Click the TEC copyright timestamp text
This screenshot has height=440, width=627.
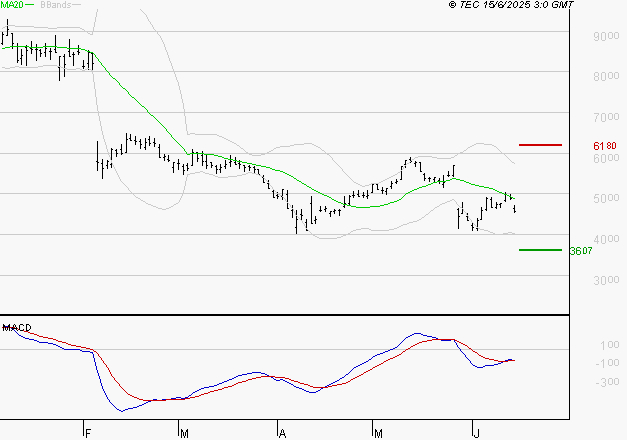click(511, 5)
